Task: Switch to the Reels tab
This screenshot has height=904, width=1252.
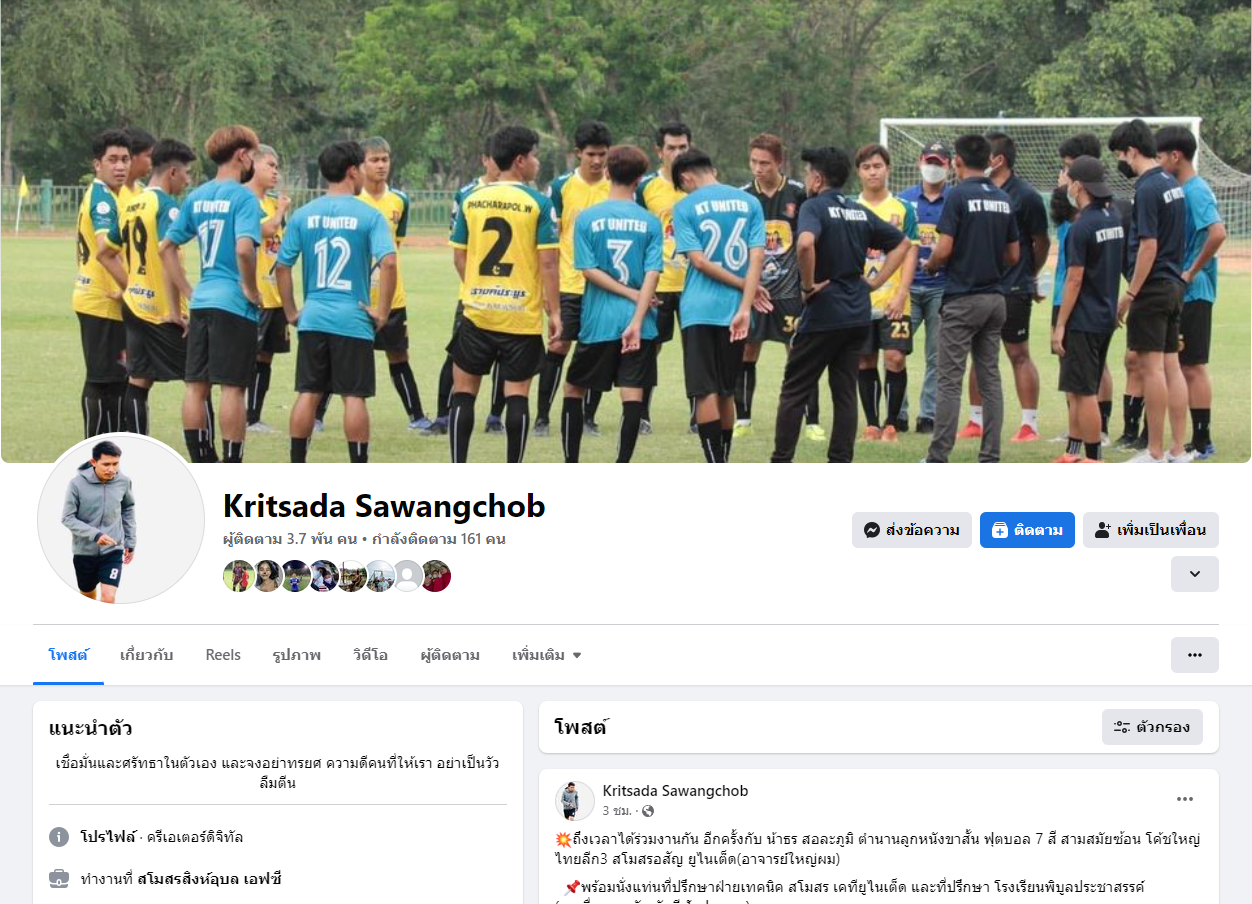Action: tap(223, 655)
